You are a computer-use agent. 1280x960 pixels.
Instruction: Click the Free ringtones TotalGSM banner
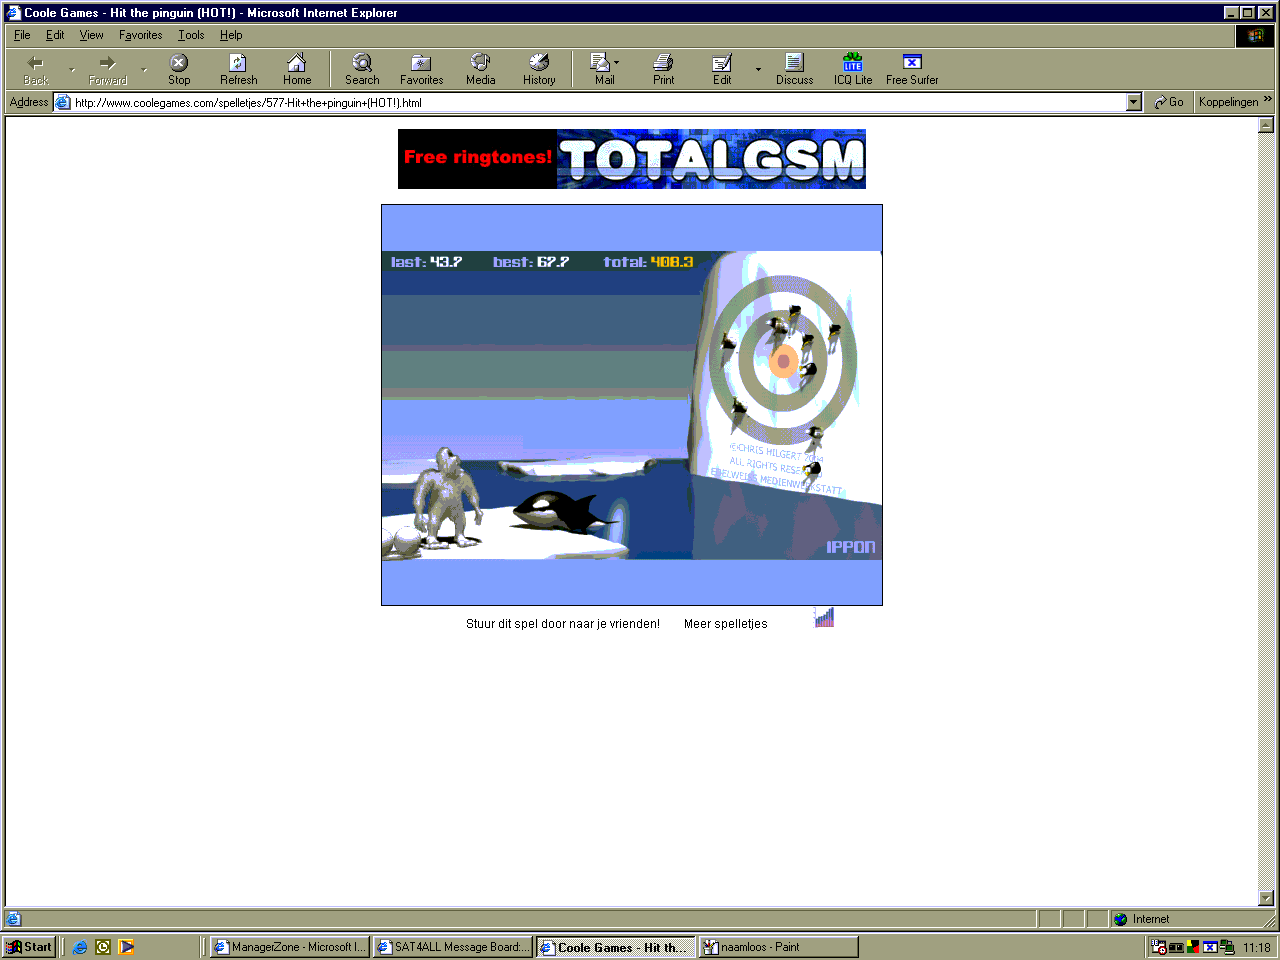(632, 159)
